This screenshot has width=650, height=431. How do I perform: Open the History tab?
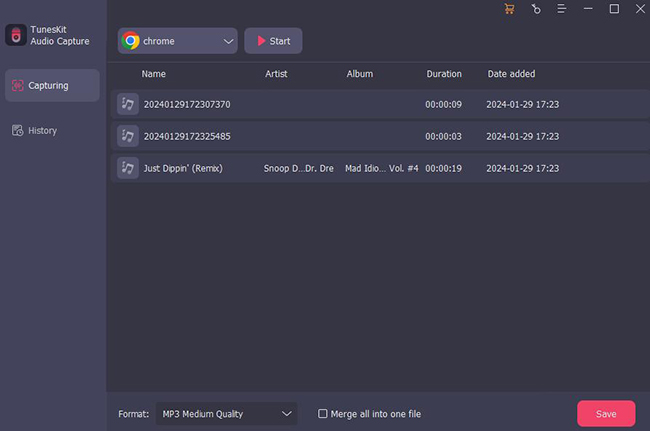pyautogui.click(x=52, y=130)
